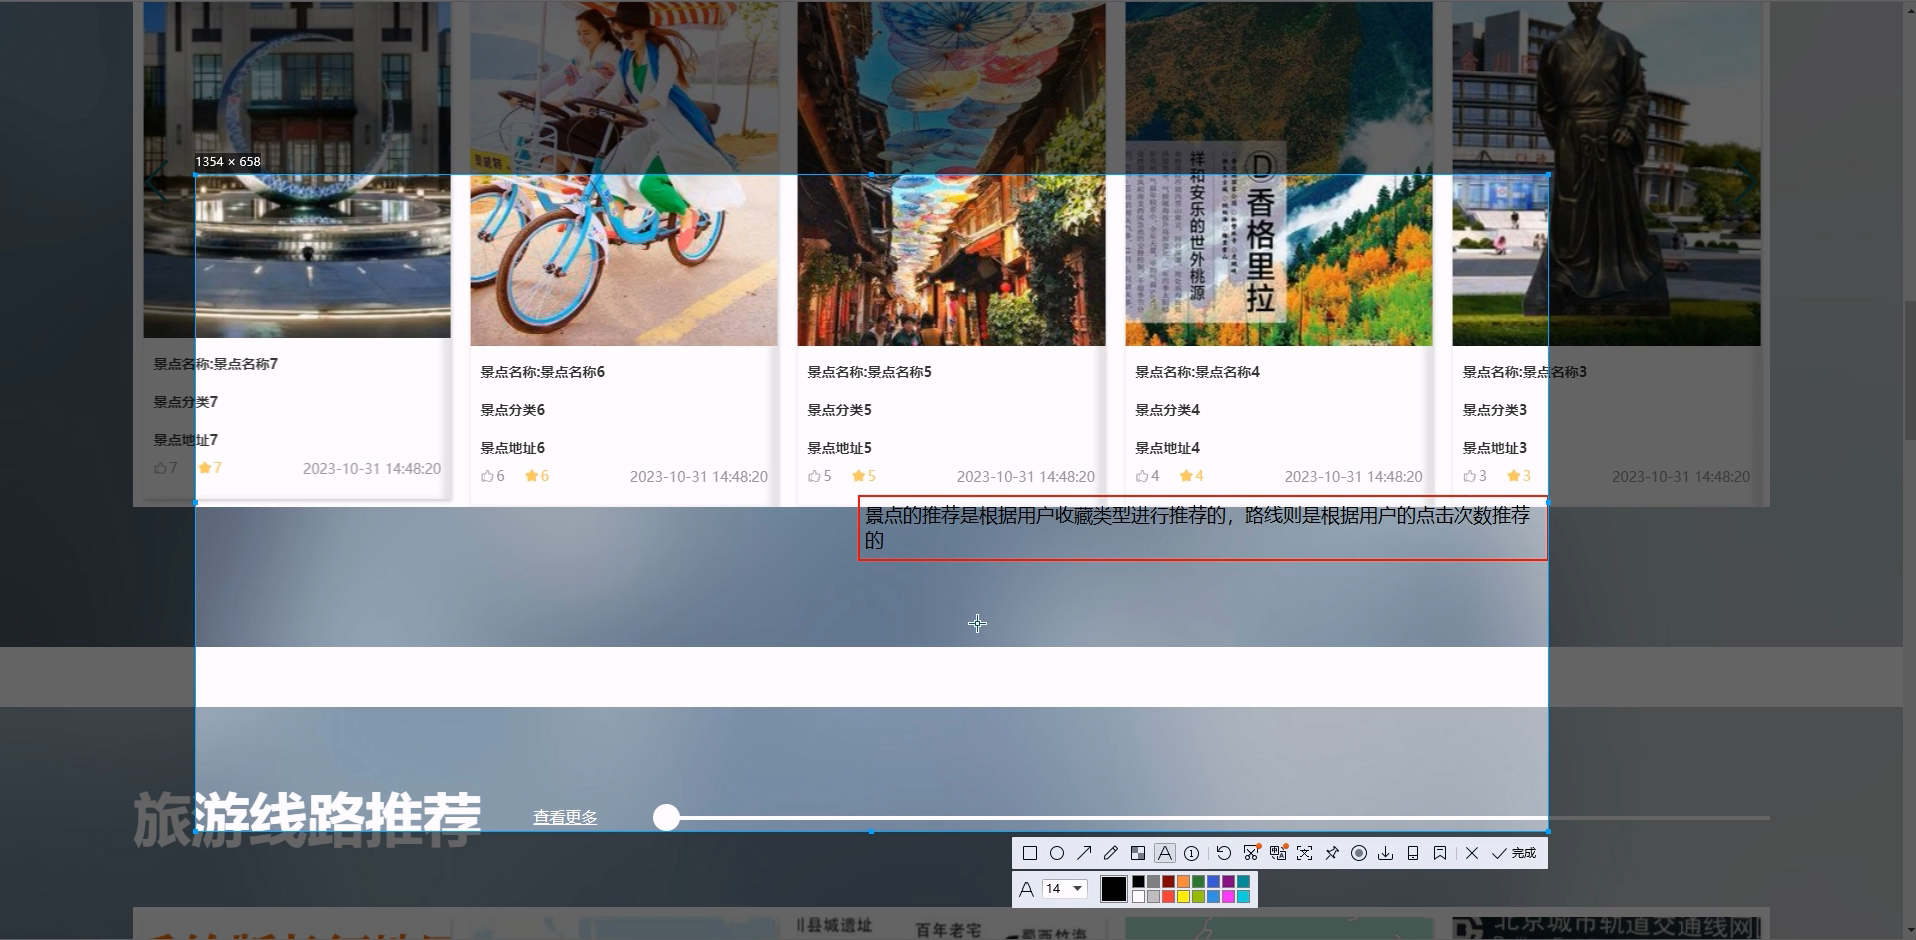
Task: Pick the dark red color swatch
Action: coord(1168,881)
